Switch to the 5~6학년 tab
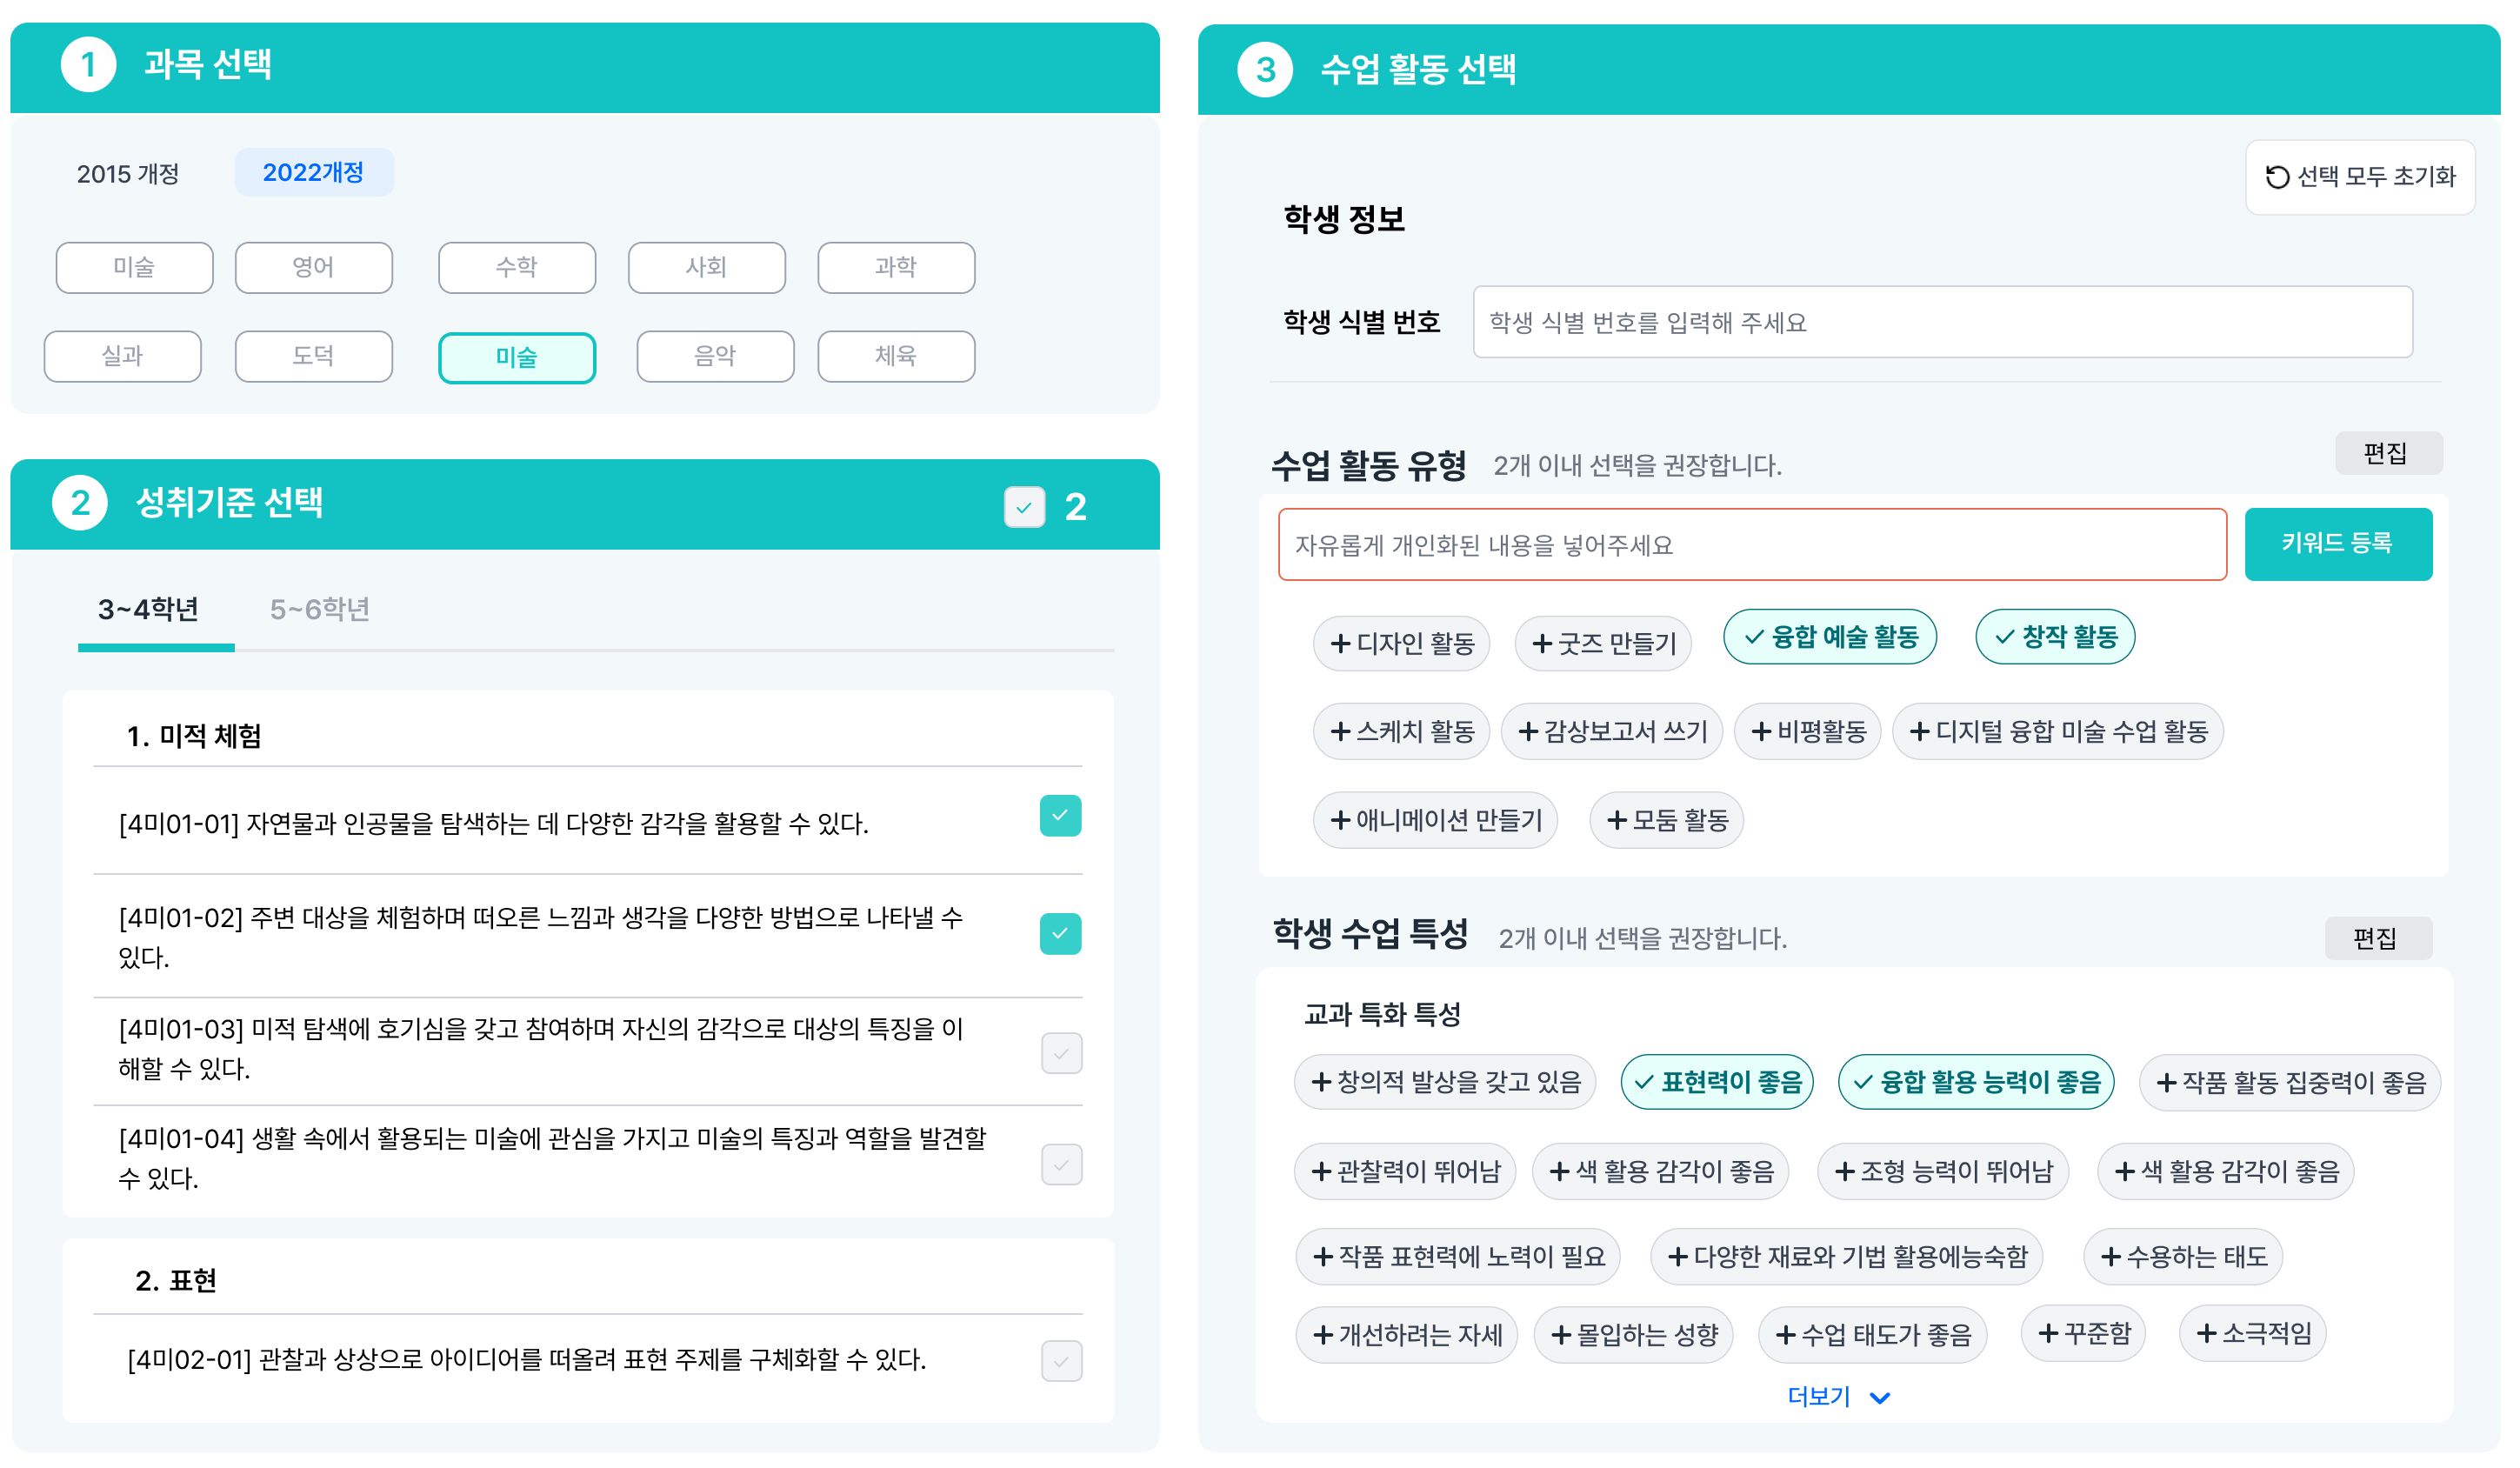The image size is (2520, 1468). (320, 609)
